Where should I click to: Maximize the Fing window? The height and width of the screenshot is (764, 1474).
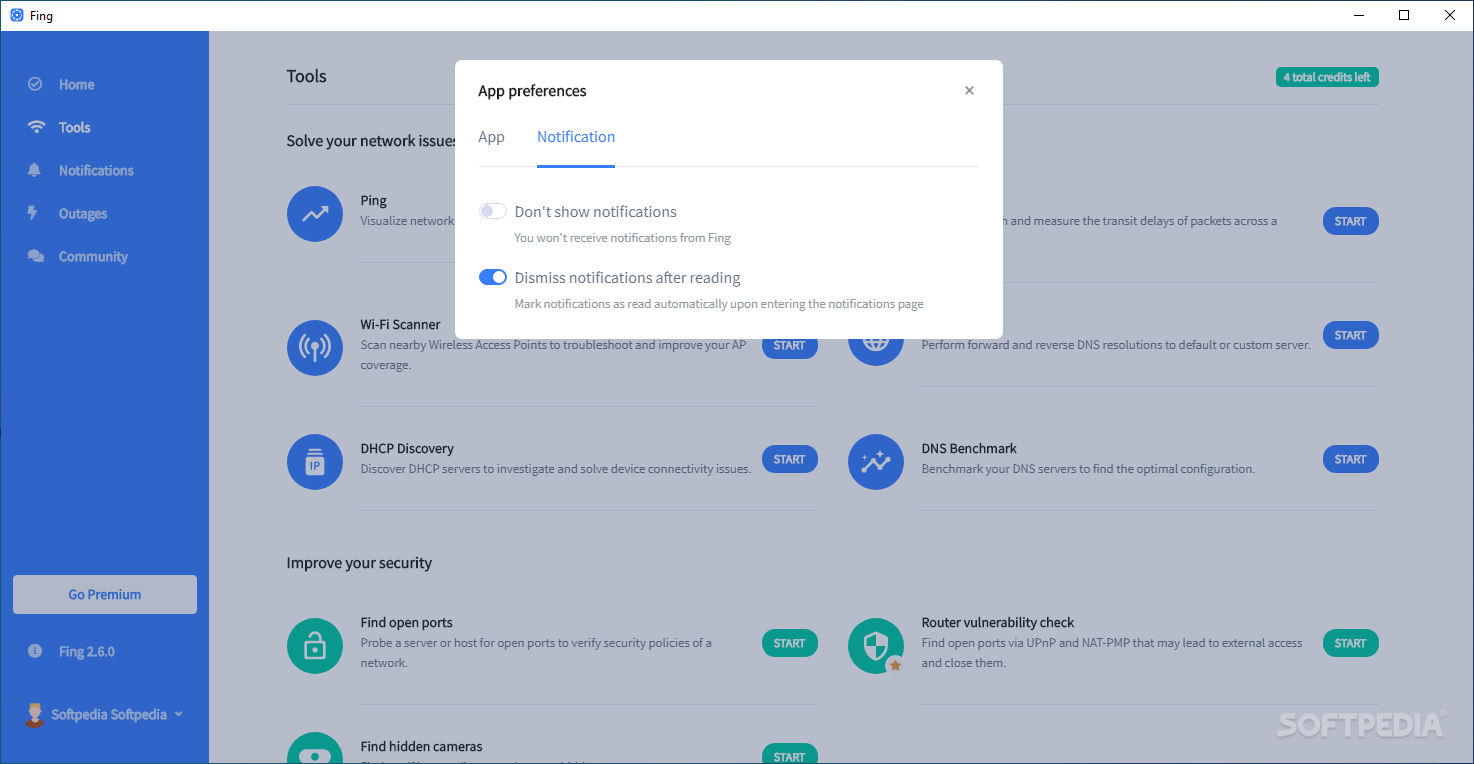[x=1404, y=15]
